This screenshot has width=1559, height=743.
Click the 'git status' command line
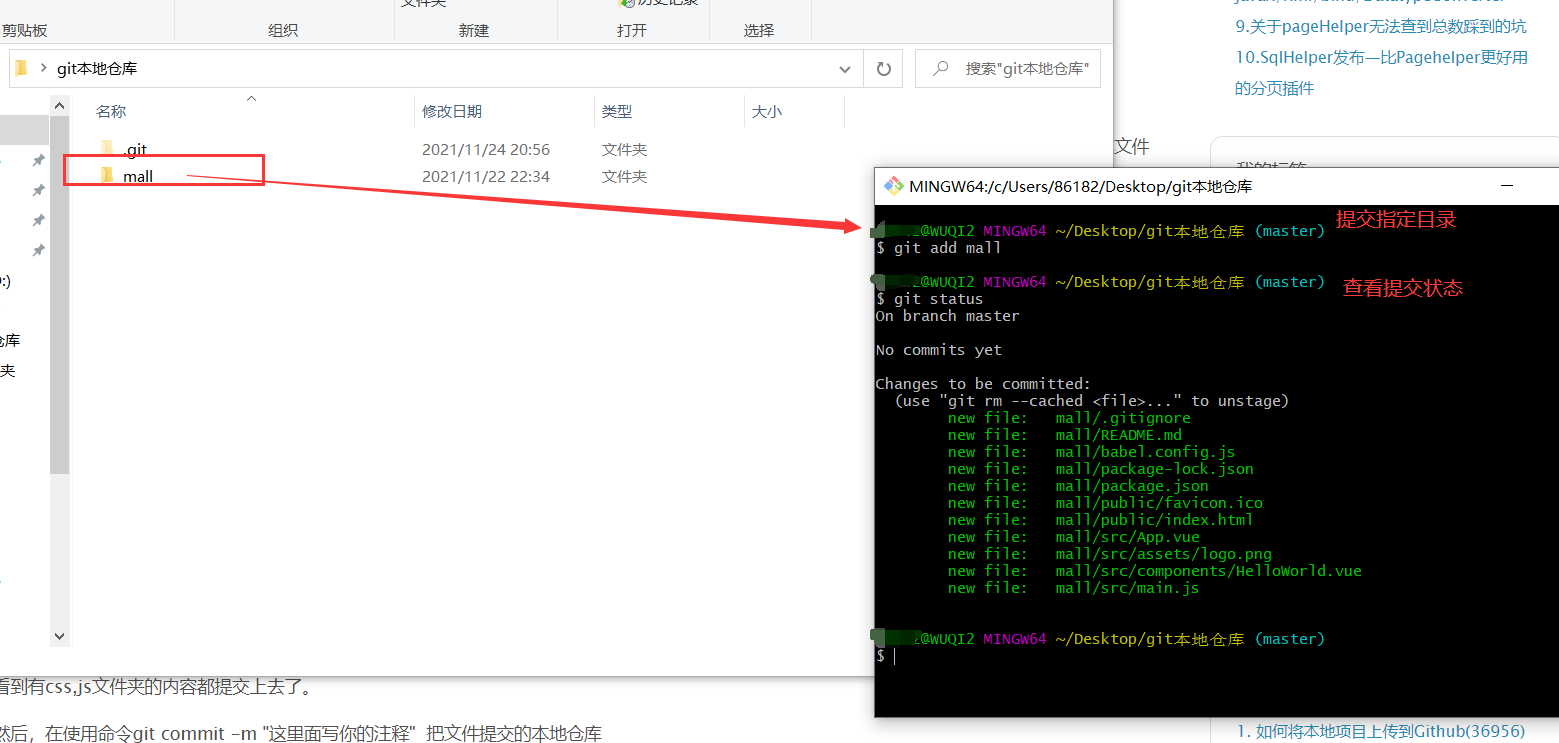tap(929, 299)
